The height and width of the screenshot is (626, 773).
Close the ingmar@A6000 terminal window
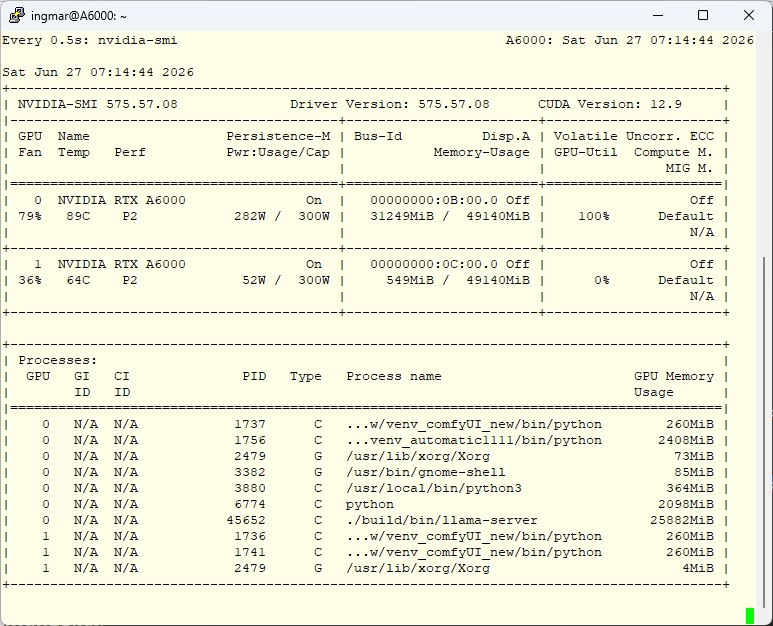pos(748,15)
